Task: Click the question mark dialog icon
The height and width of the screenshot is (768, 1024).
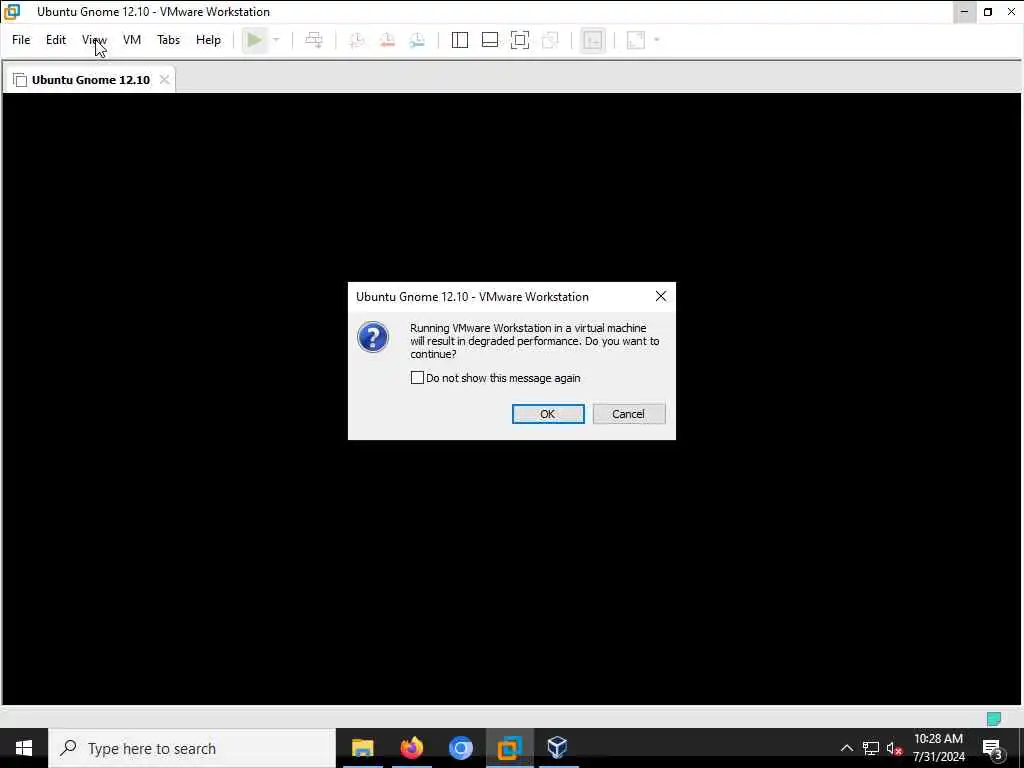Action: [x=373, y=337]
